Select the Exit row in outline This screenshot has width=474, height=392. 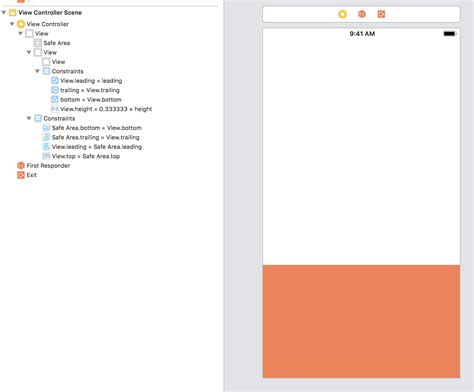coord(32,175)
